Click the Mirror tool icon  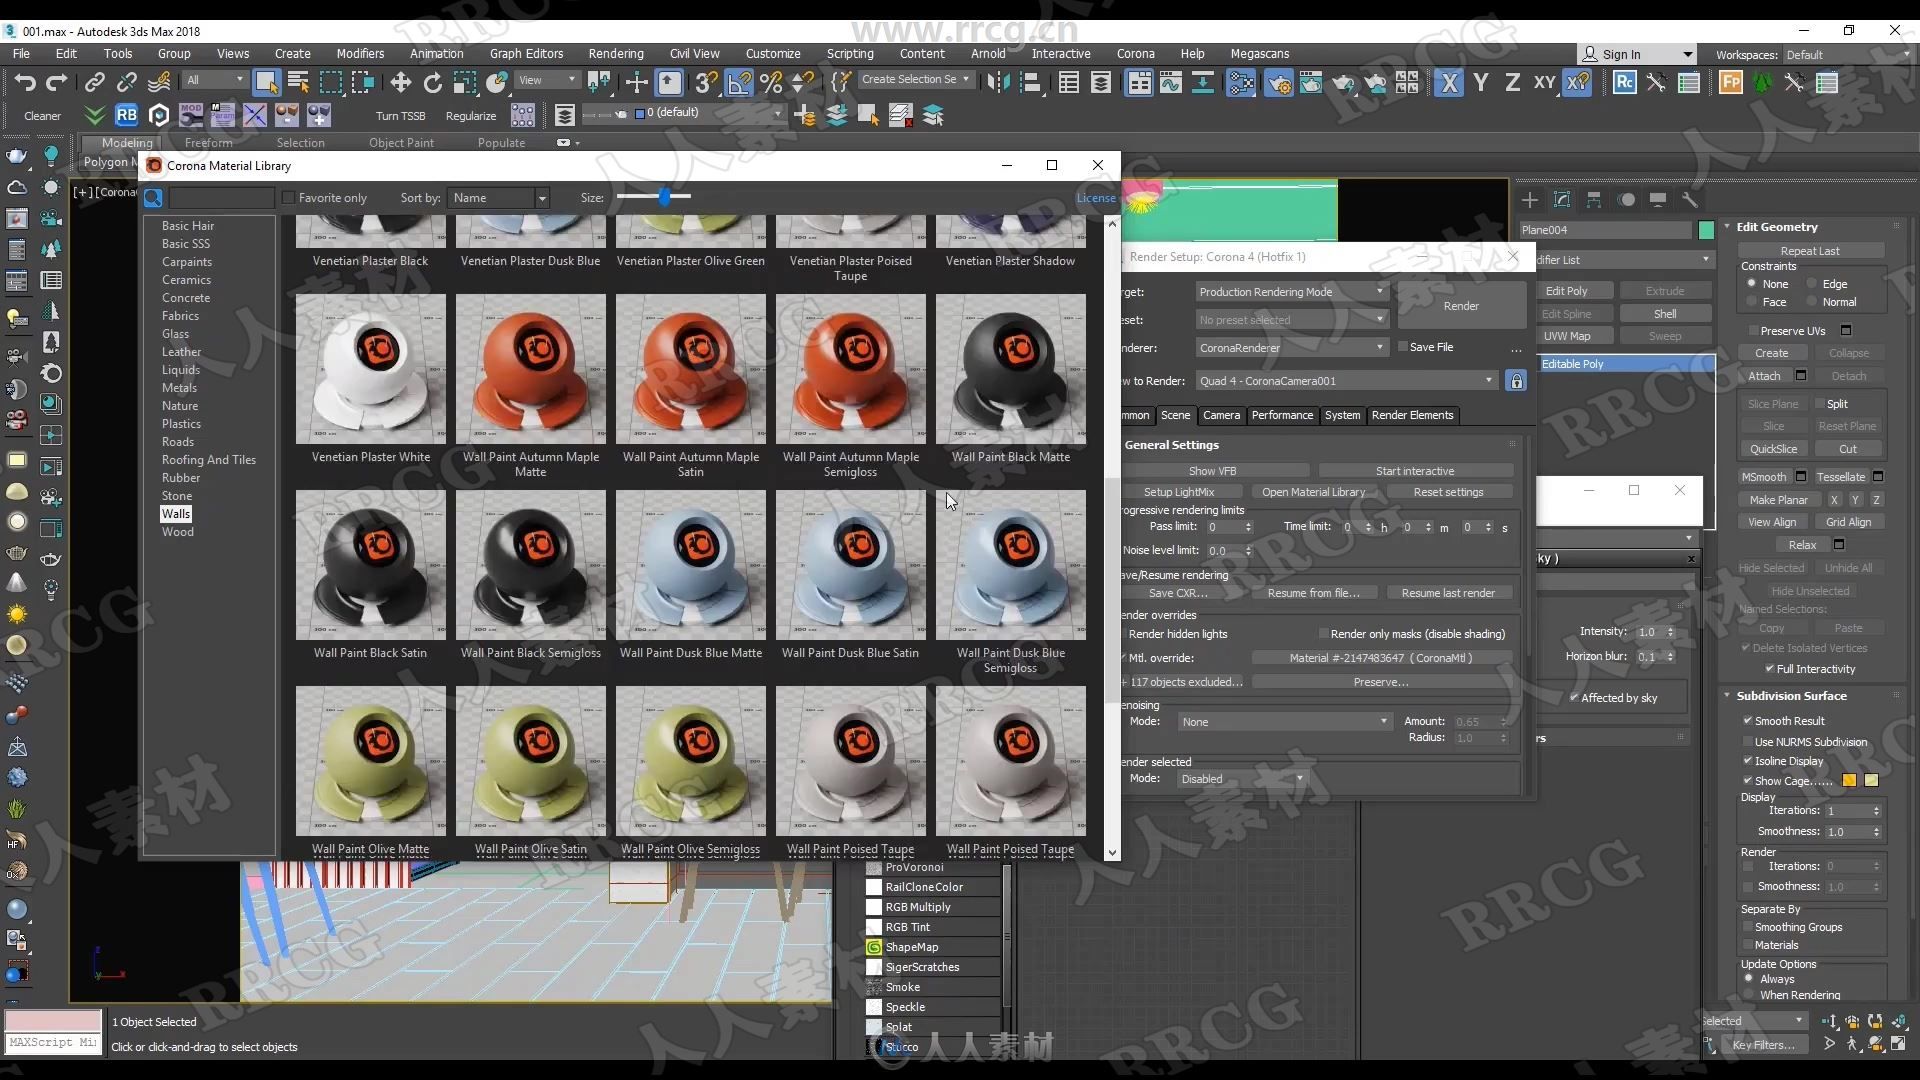point(997,82)
